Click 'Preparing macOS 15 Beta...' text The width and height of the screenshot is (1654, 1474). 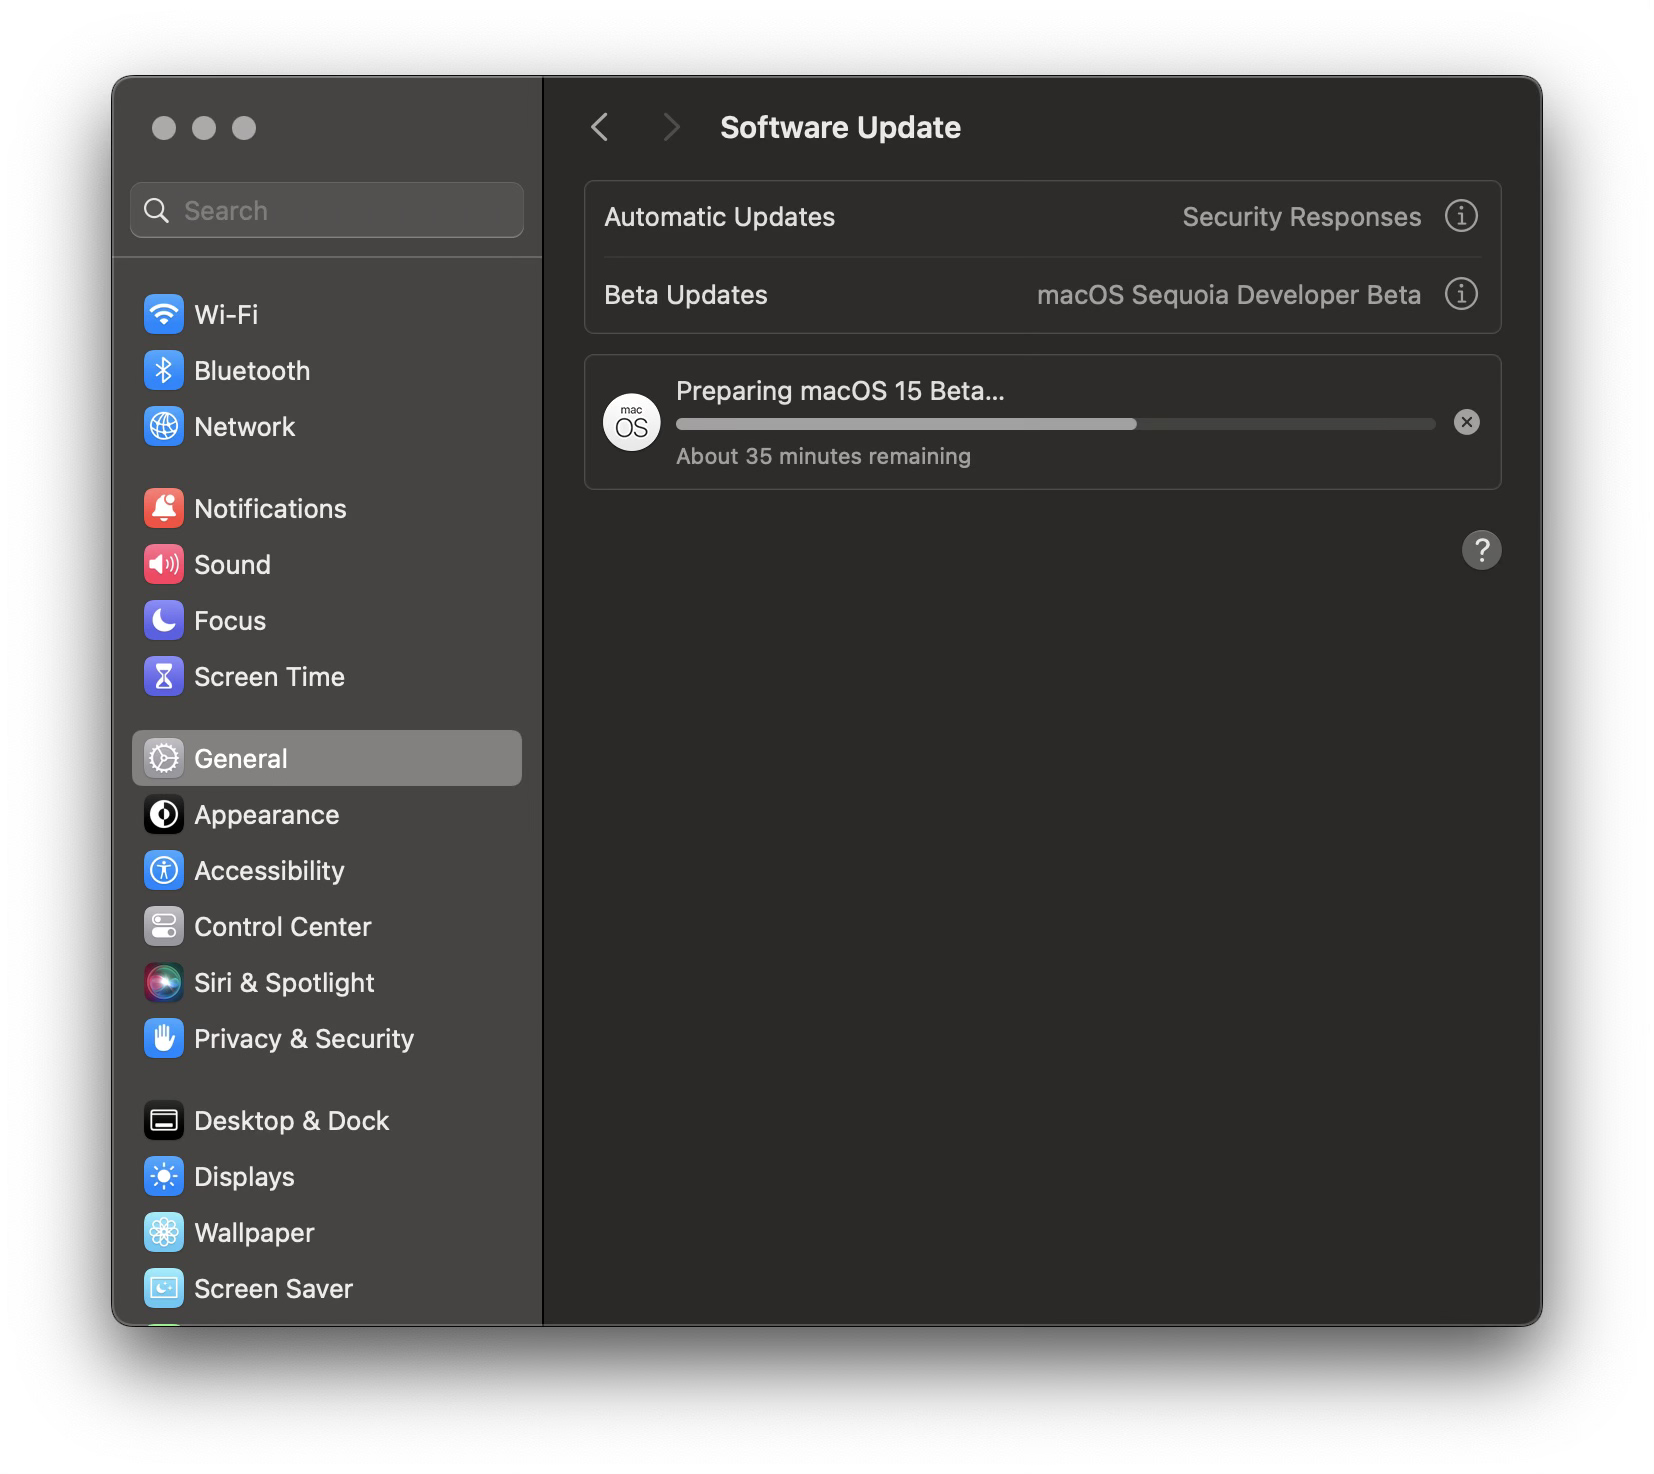[840, 391]
